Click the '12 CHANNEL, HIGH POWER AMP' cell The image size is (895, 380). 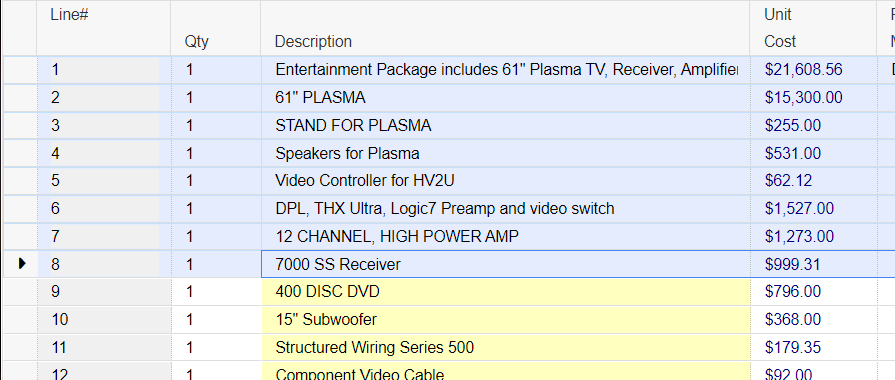(505, 236)
